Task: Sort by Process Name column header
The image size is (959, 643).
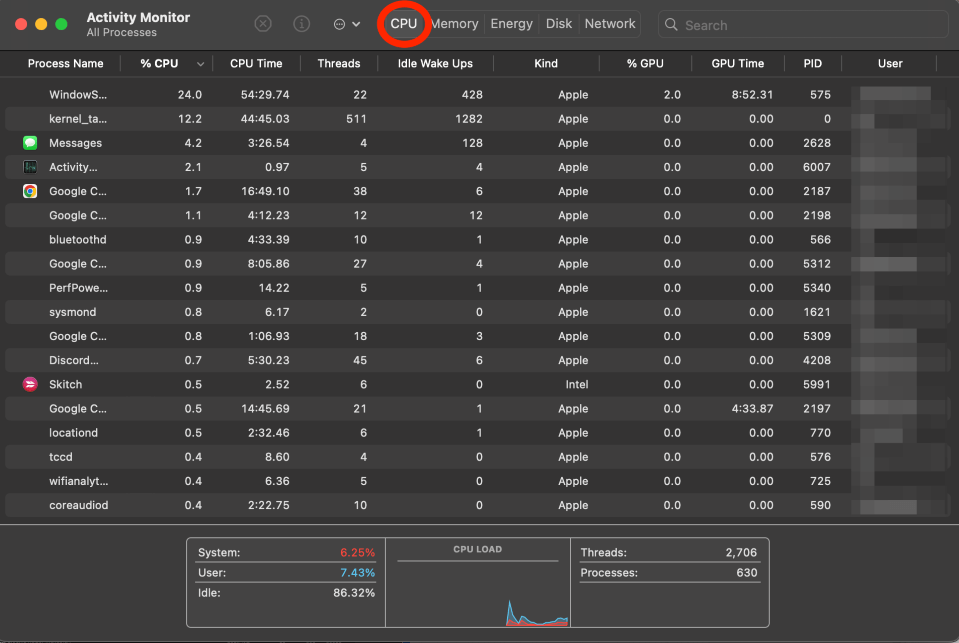Action: 65,64
